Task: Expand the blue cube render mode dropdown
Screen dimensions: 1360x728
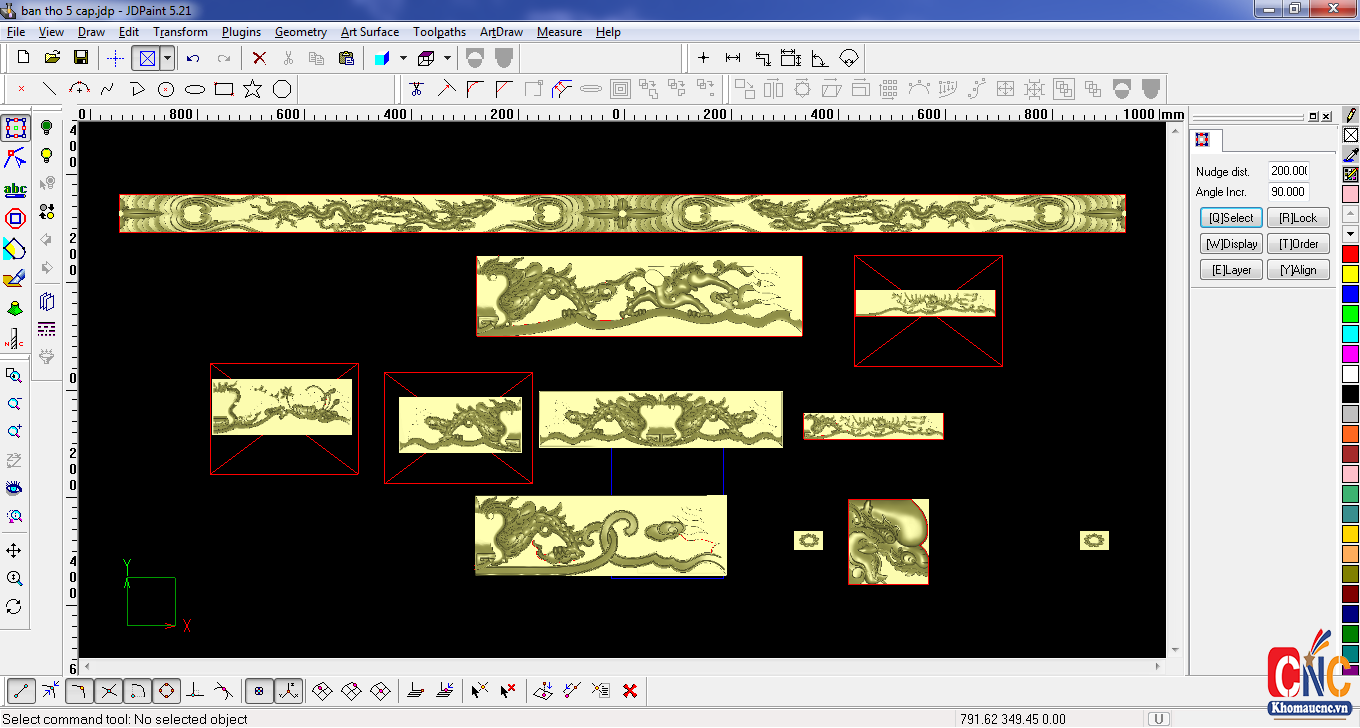Action: tap(403, 58)
